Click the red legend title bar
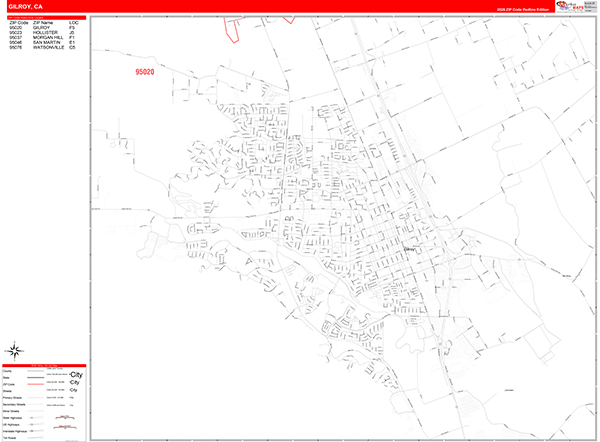The image size is (600, 442). [45, 366]
